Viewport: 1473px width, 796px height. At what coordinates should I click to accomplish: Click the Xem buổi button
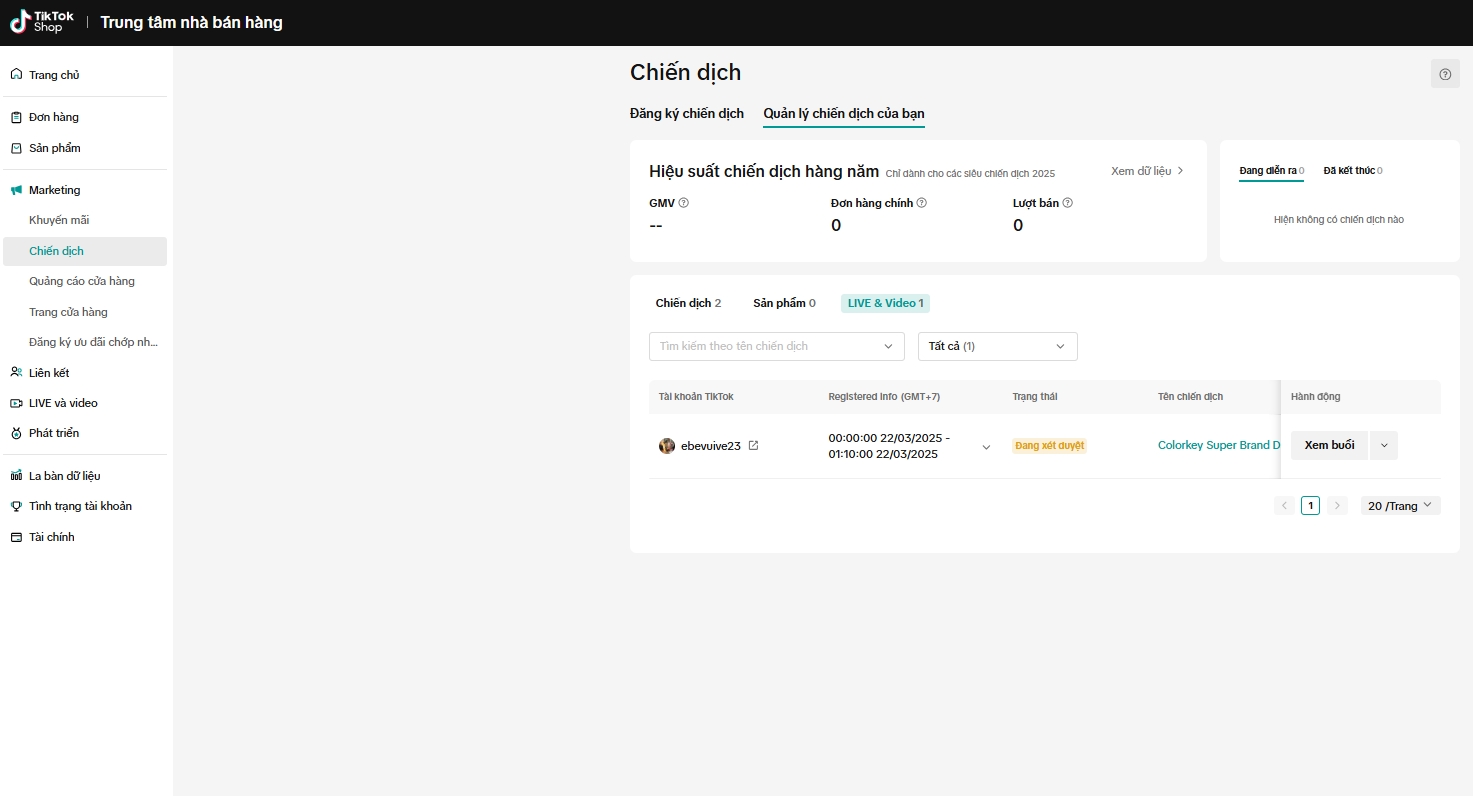(x=1329, y=446)
